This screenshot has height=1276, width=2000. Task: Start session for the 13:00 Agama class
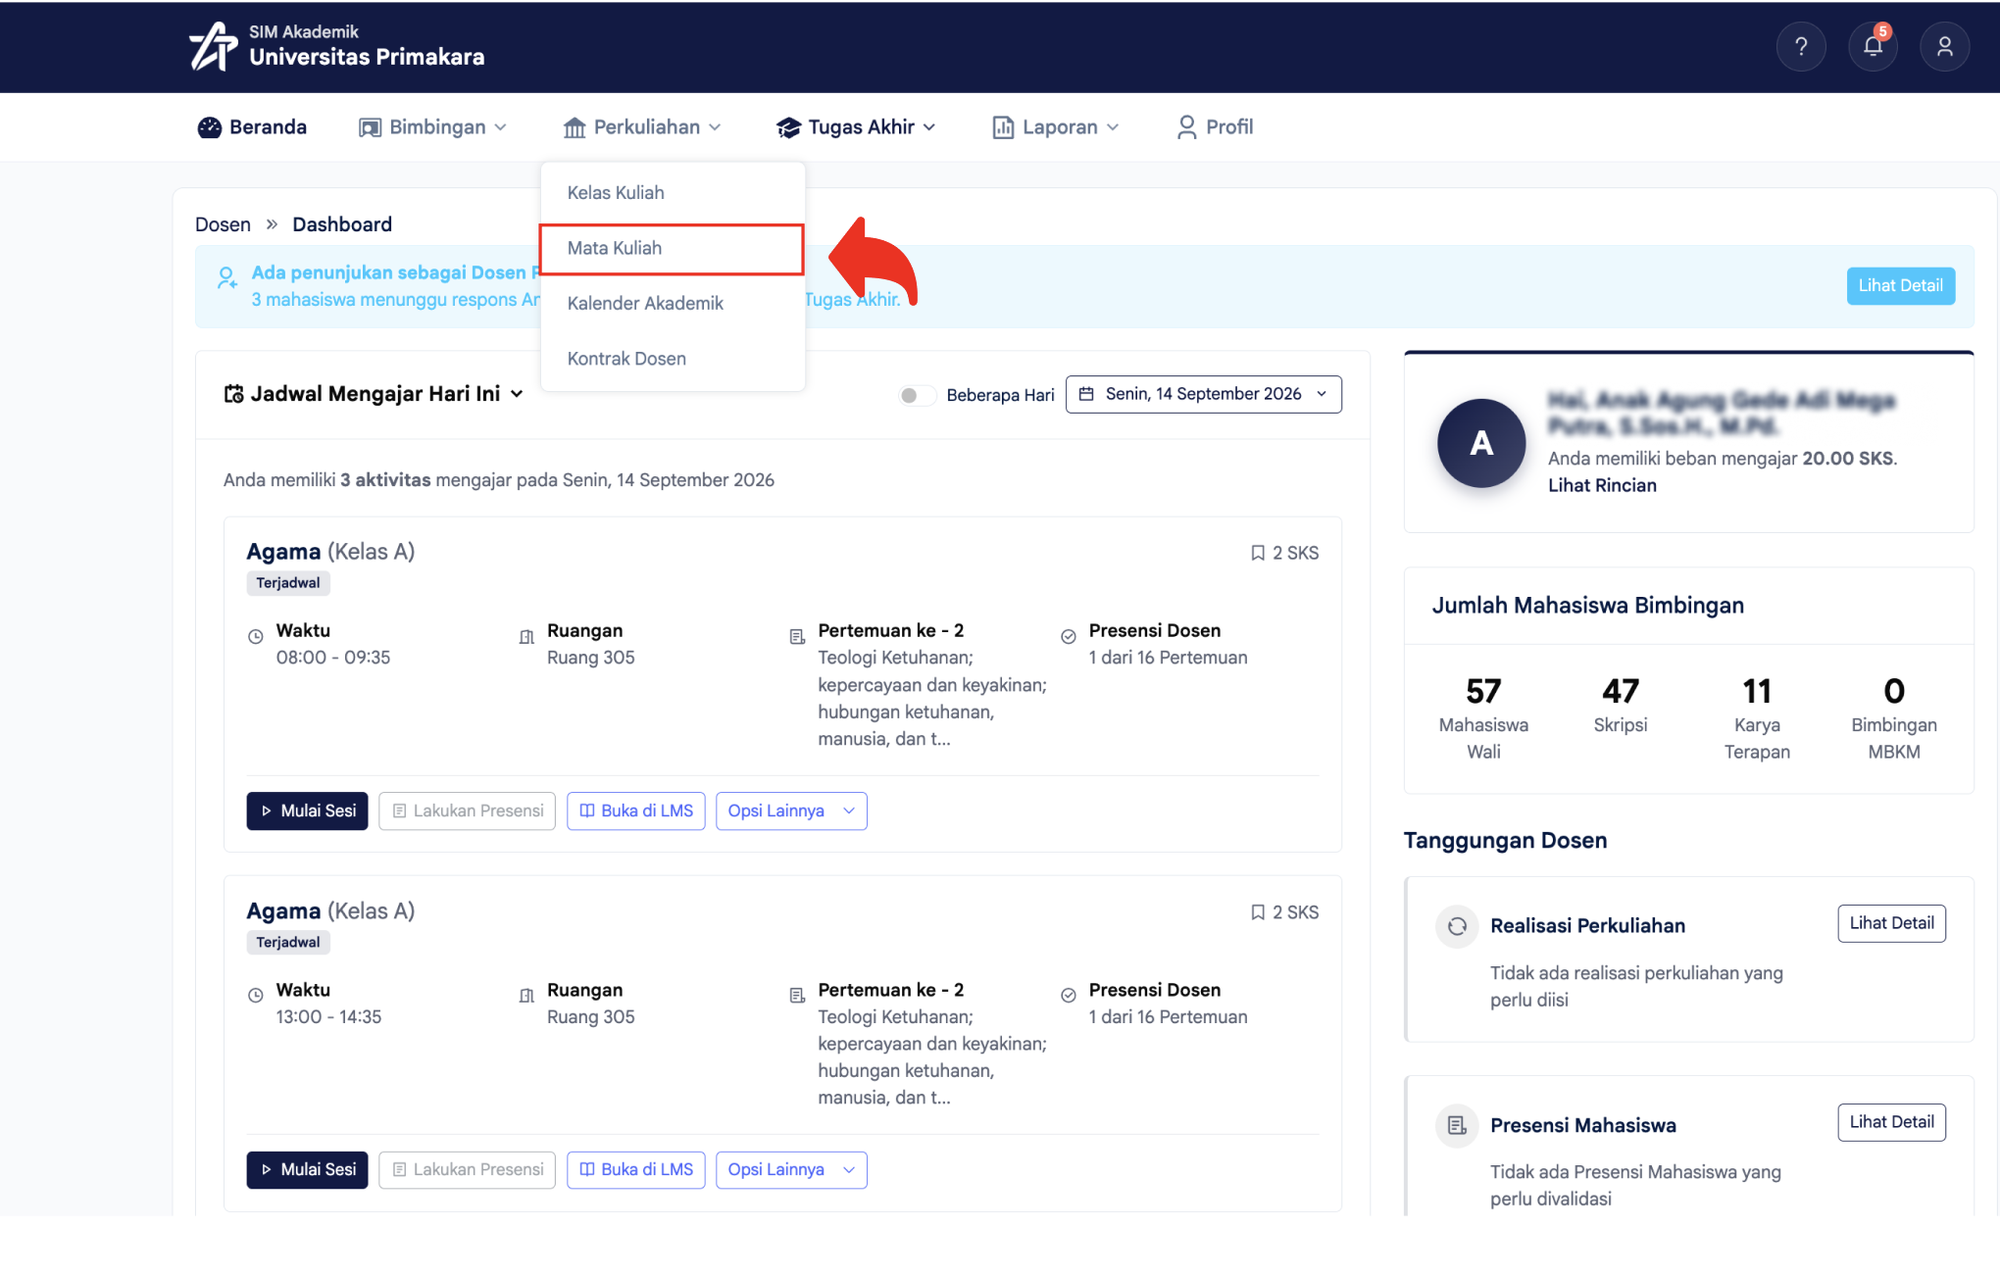click(307, 1170)
